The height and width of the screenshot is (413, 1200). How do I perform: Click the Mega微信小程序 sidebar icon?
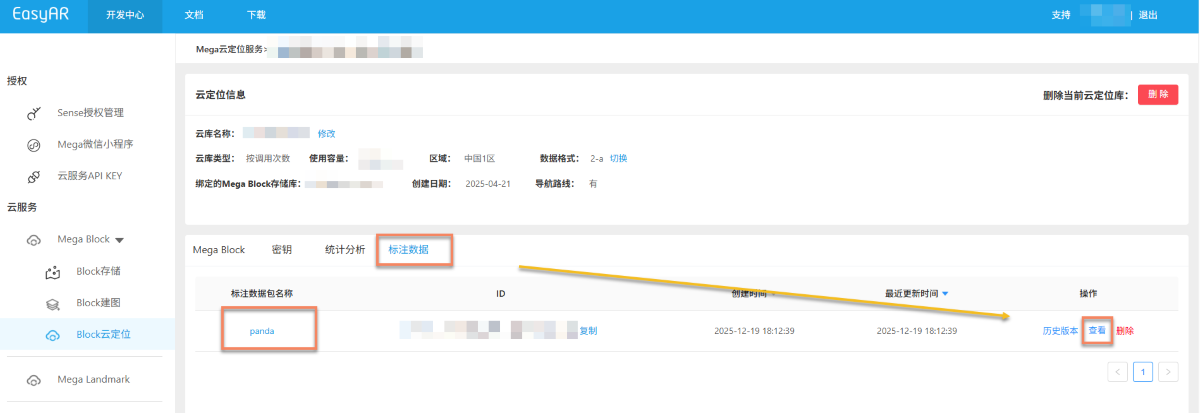(x=33, y=145)
